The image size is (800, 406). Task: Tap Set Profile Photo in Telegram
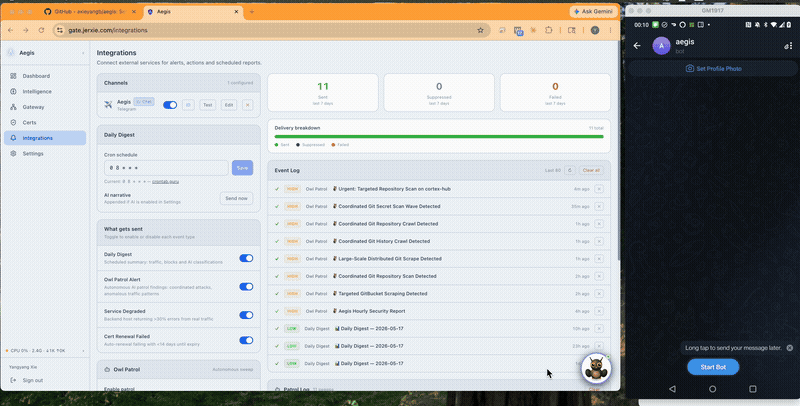pos(713,68)
